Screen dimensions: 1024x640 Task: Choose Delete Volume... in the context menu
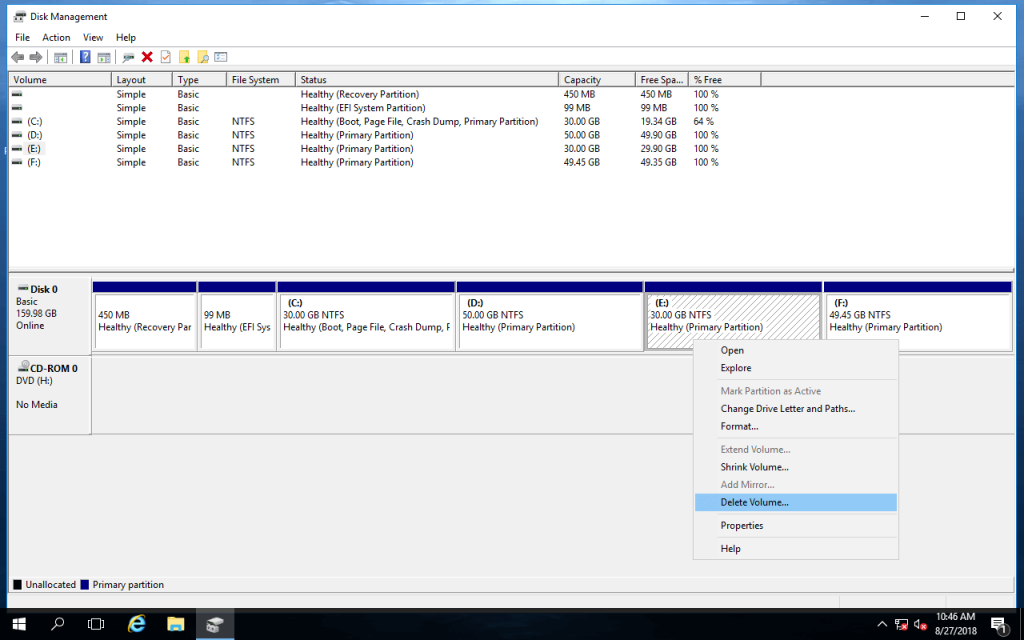click(x=754, y=502)
